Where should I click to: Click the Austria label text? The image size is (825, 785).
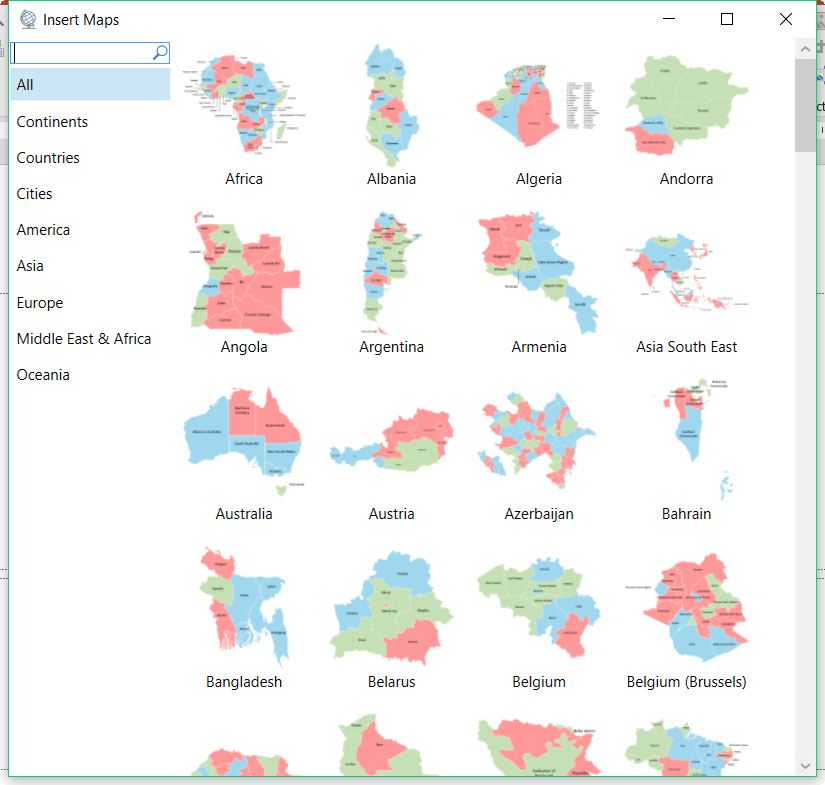(x=391, y=514)
